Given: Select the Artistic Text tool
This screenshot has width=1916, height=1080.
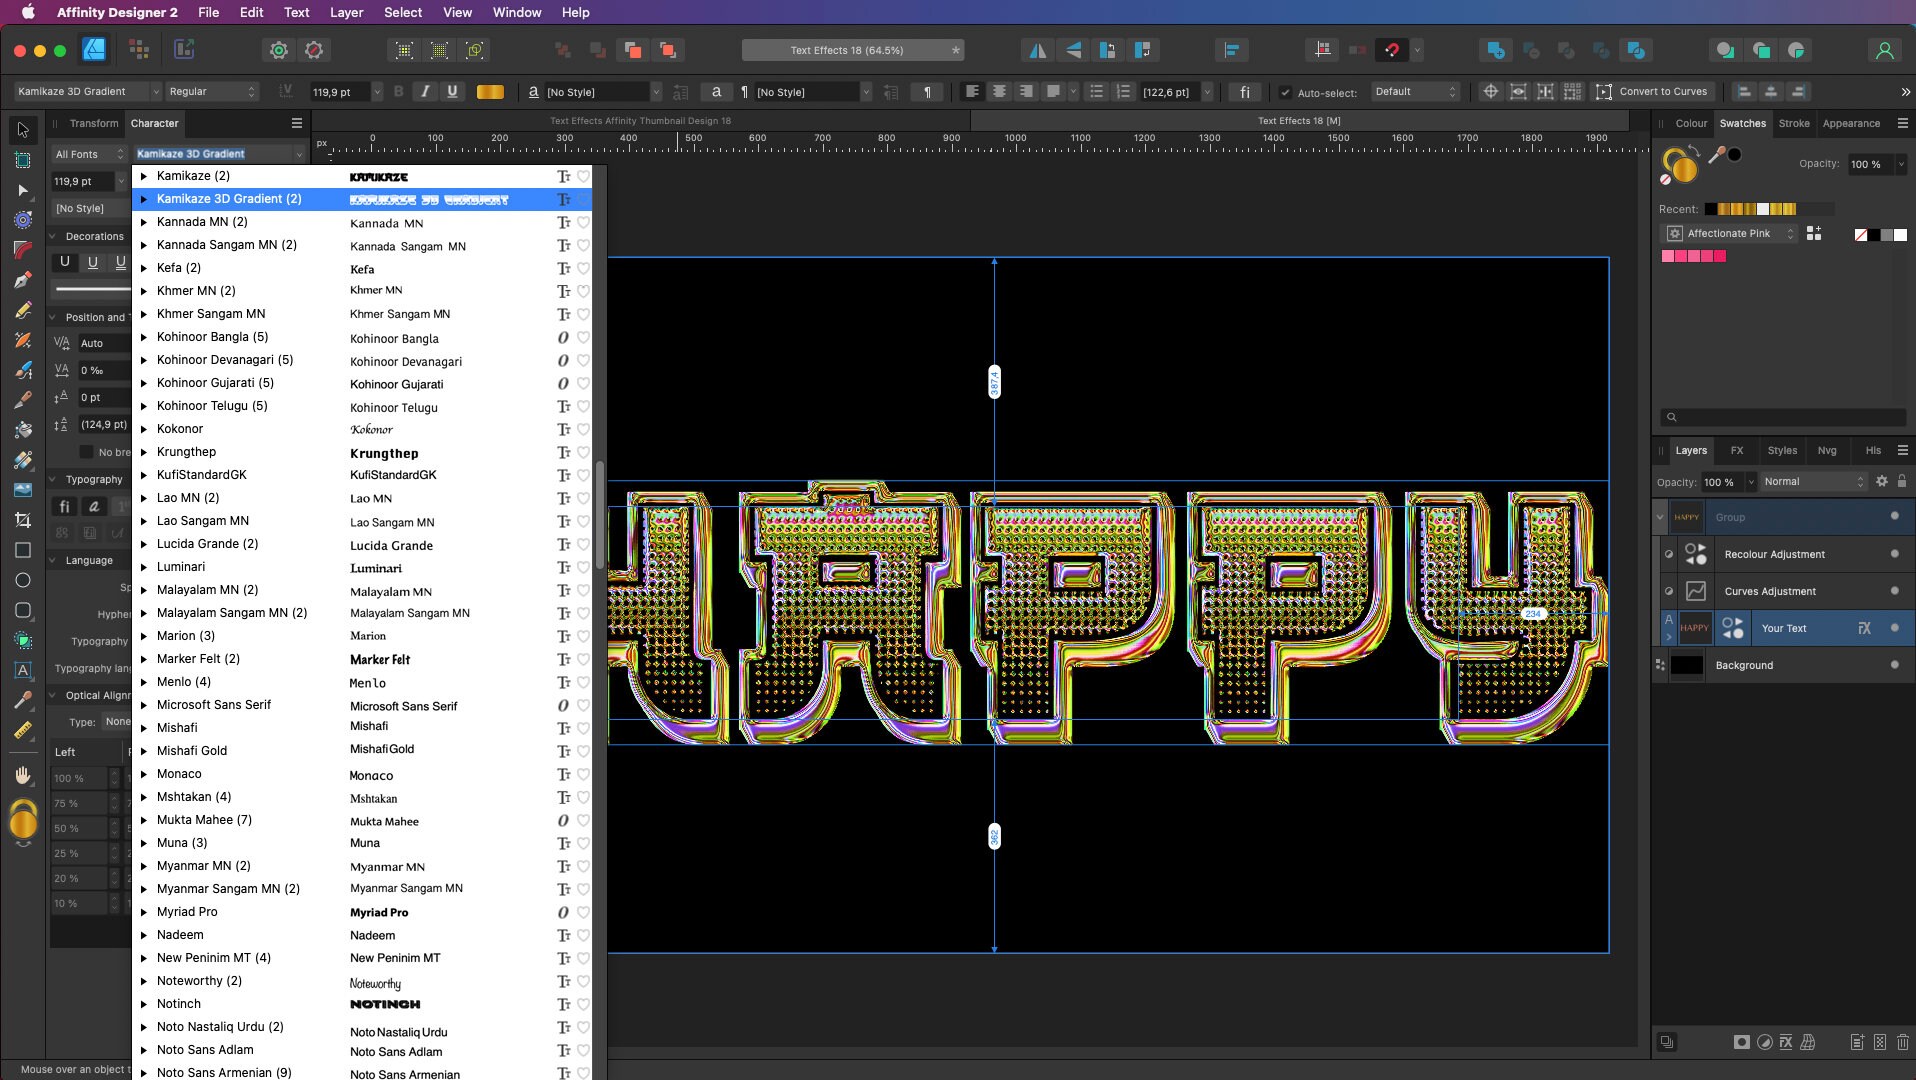Looking at the screenshot, I should click(23, 670).
